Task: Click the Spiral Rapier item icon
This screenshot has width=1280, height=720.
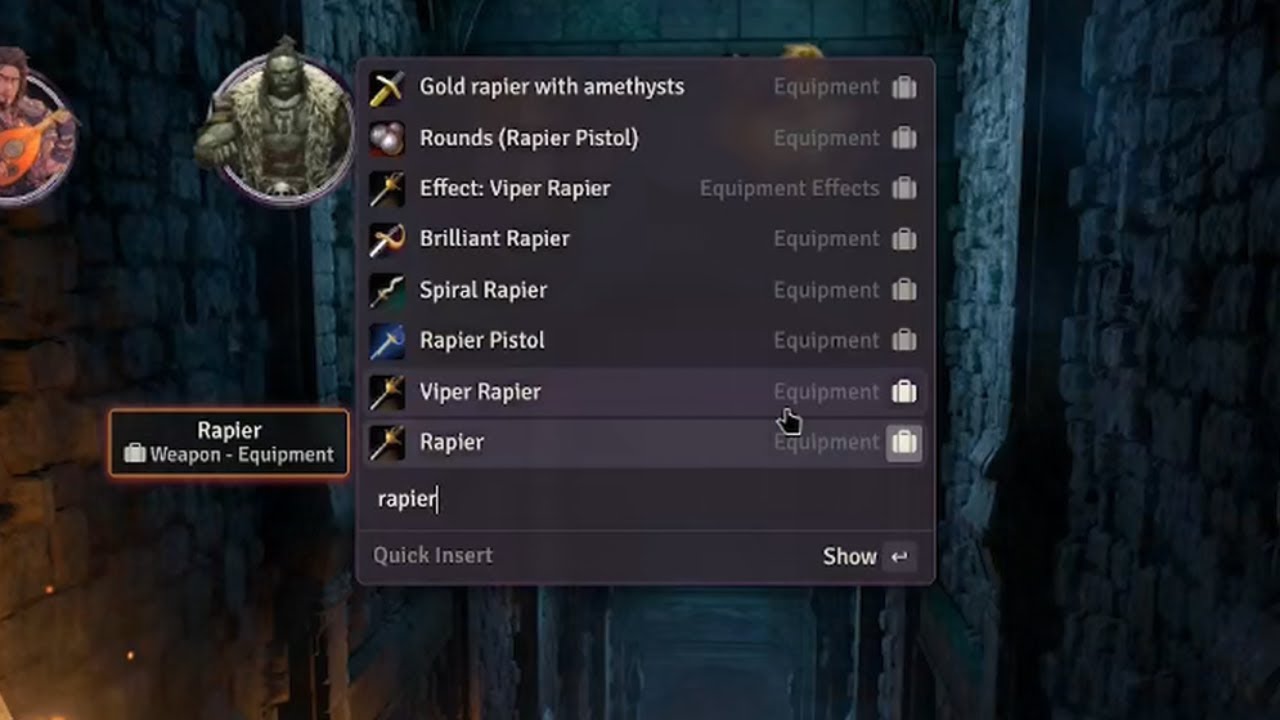Action: [x=386, y=290]
